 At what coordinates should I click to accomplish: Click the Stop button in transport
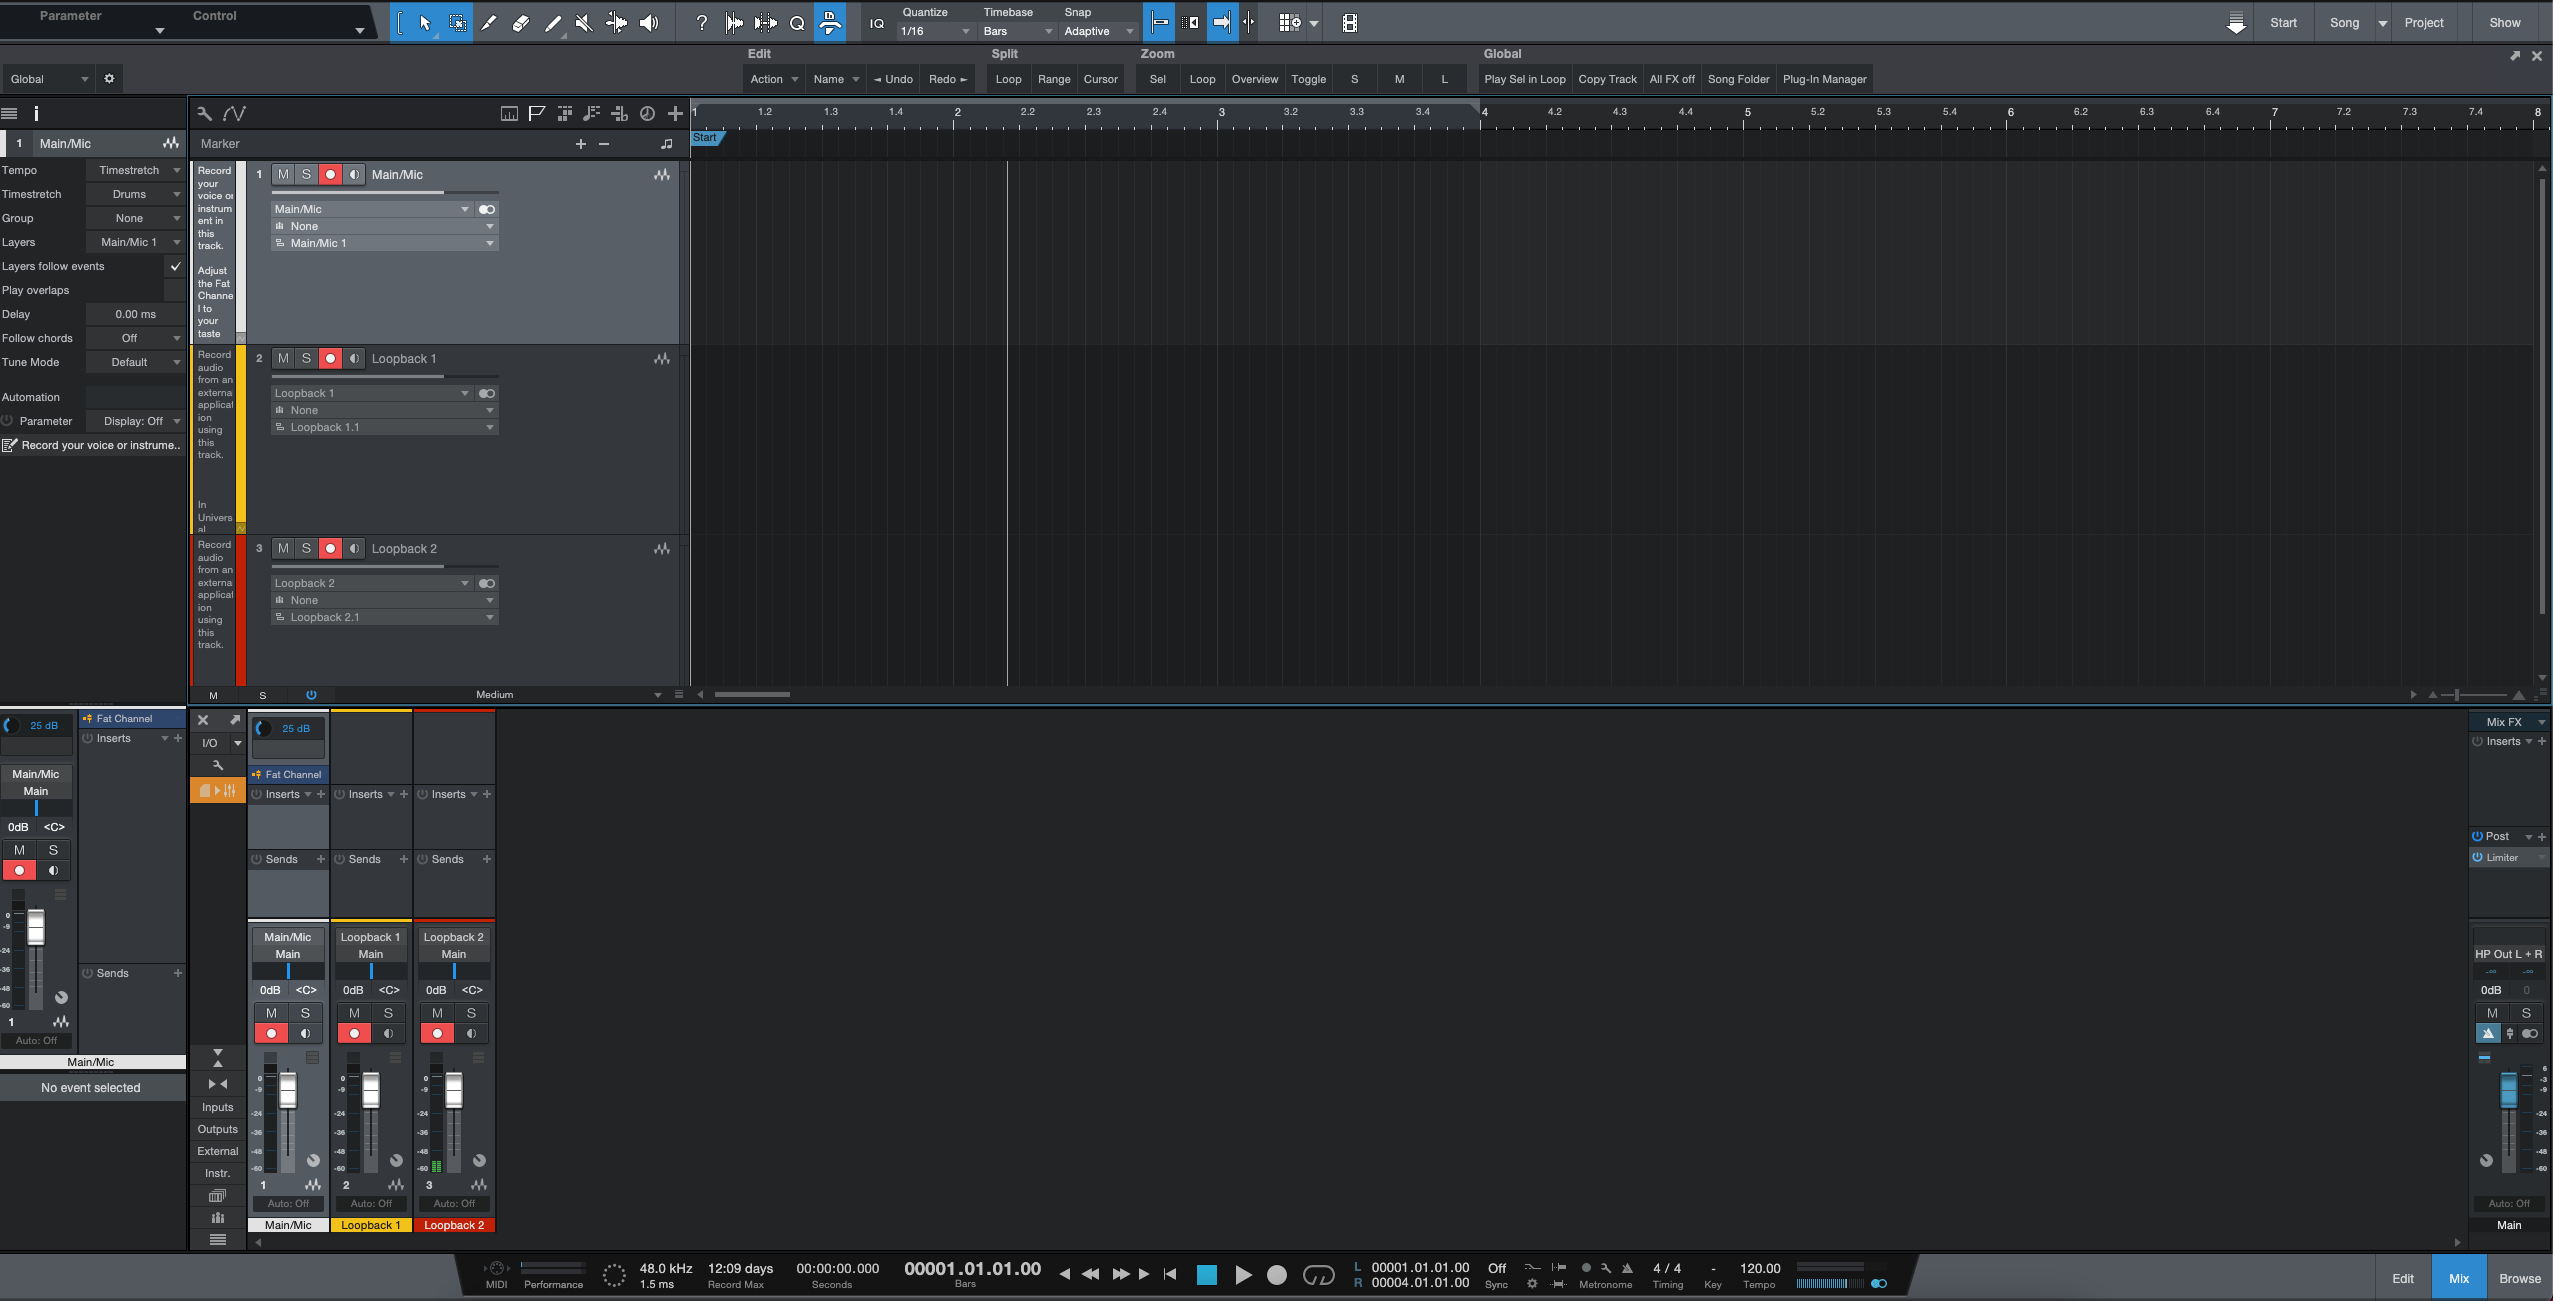1207,1275
